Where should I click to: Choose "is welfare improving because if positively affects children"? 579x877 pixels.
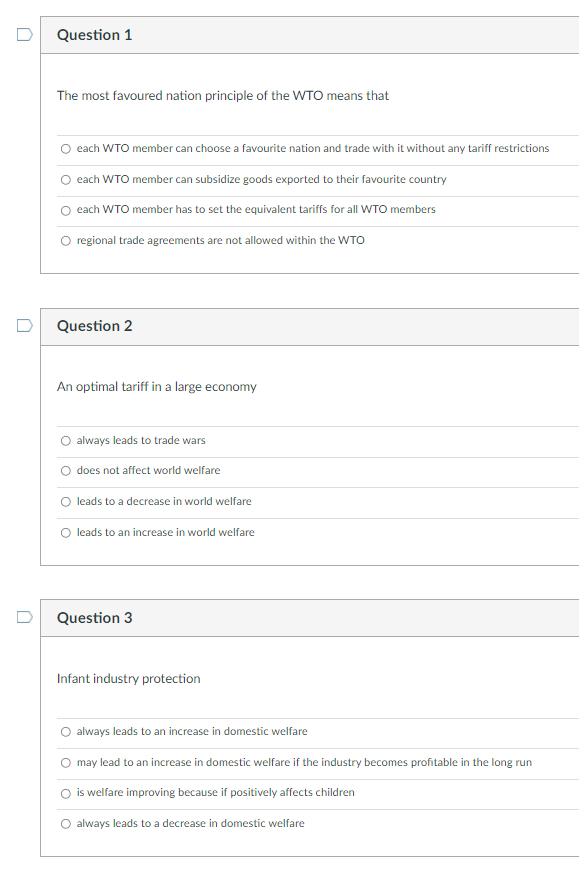pos(65,793)
